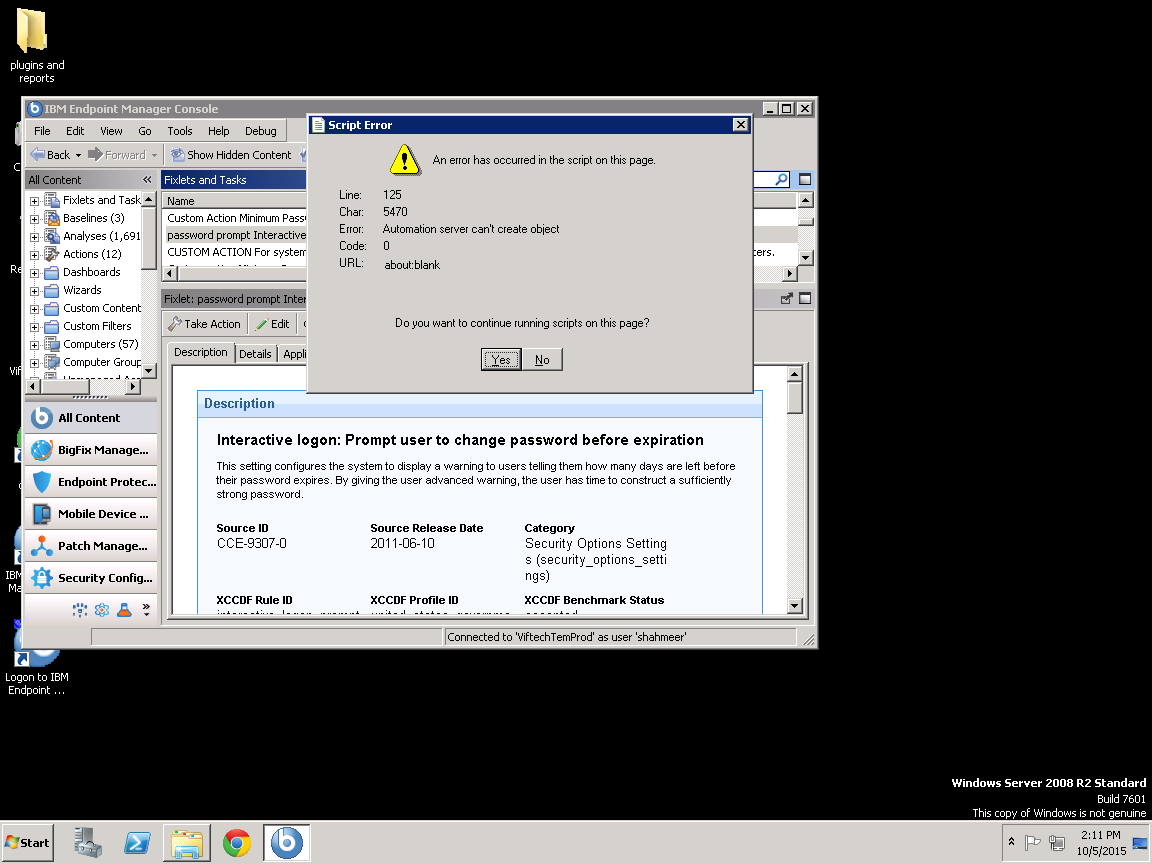Select Custom Content in the tree
1152x864 pixels.
(101, 308)
